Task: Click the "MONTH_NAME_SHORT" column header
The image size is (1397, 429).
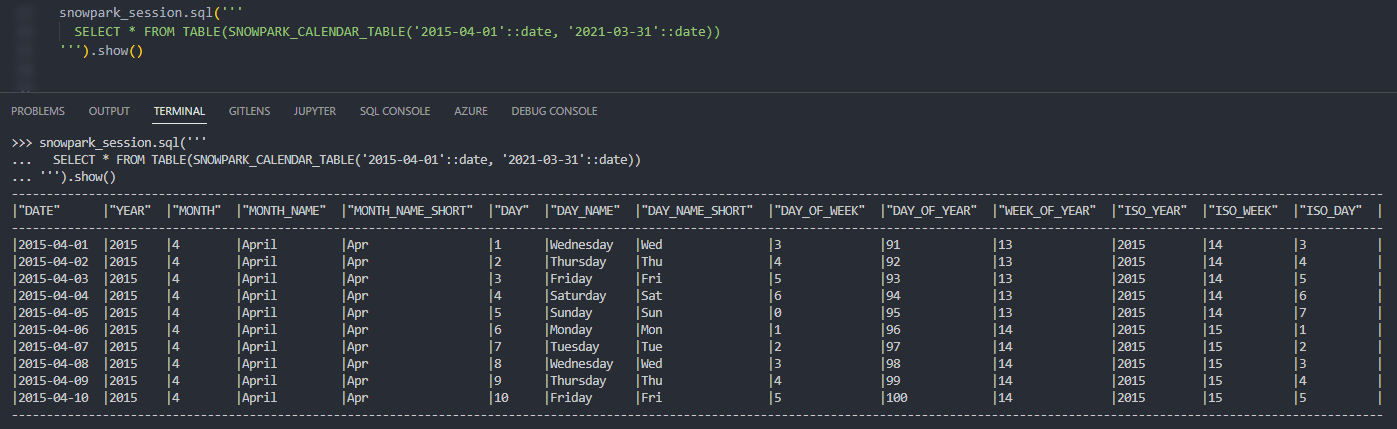Action: pyautogui.click(x=410, y=210)
